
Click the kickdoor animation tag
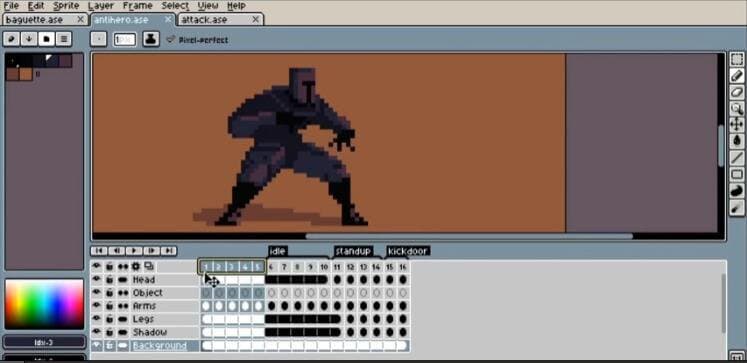click(408, 251)
